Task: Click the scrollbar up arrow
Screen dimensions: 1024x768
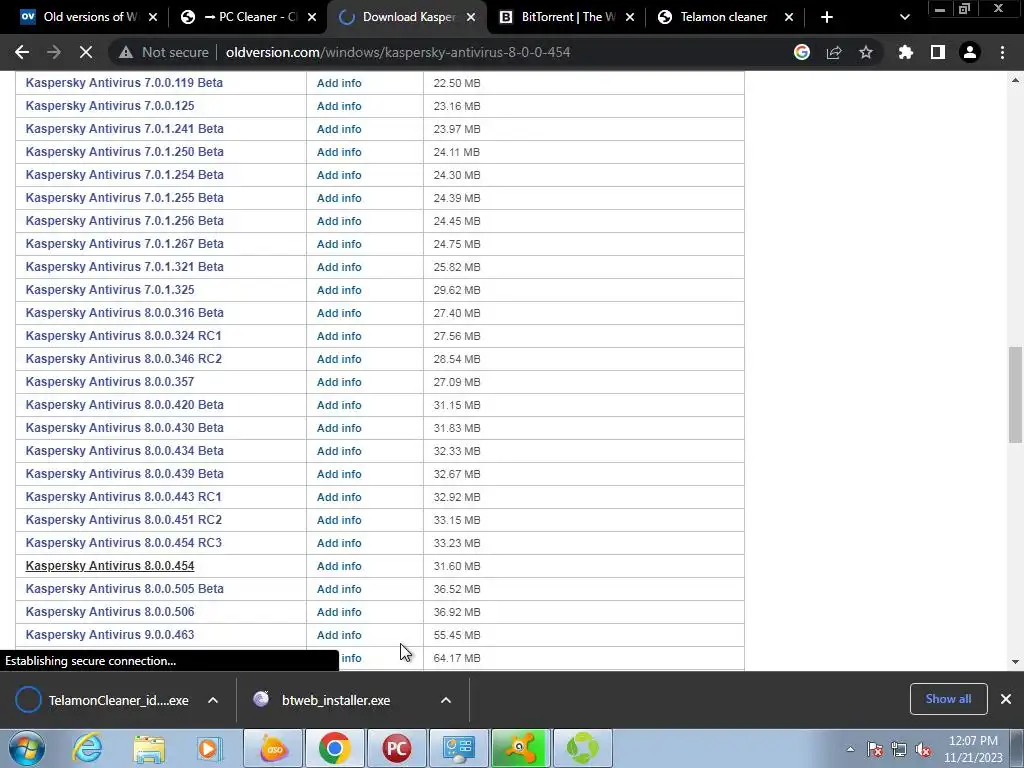Action: (1015, 80)
